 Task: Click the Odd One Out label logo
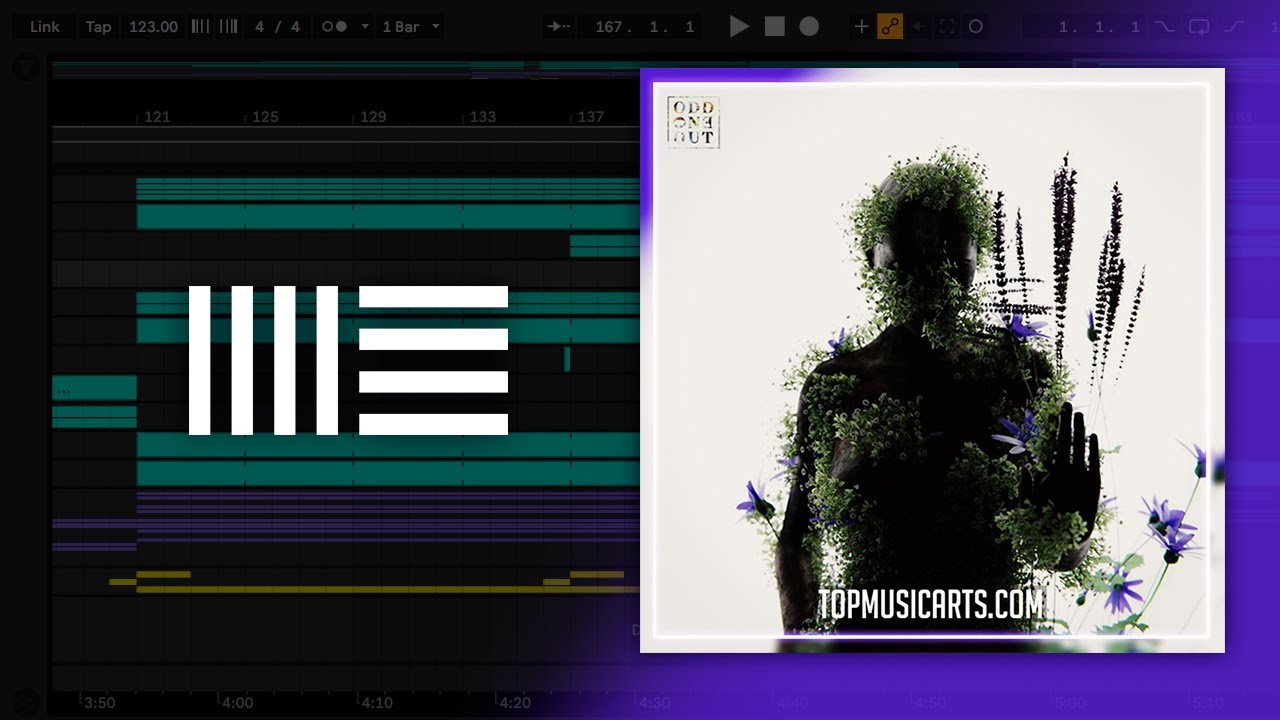[x=693, y=123]
